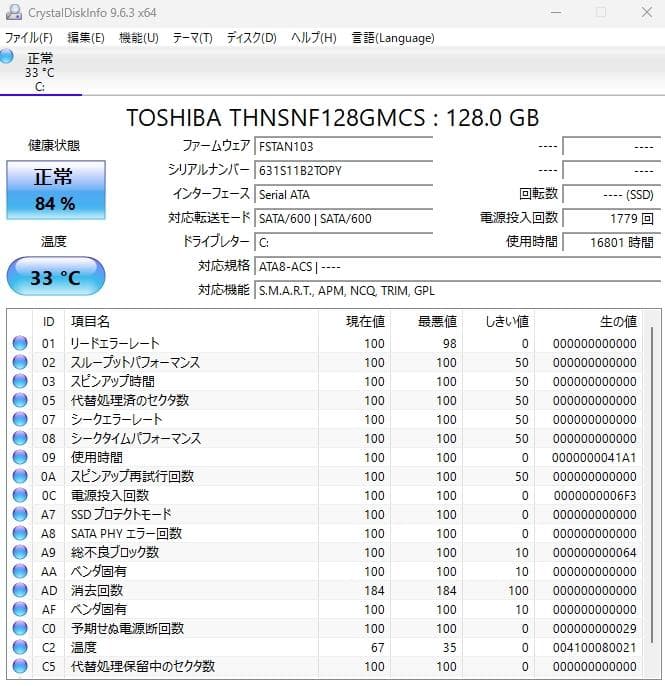Click status orb for 01 リードエラーレート
This screenshot has width=665, height=686.
[20, 343]
